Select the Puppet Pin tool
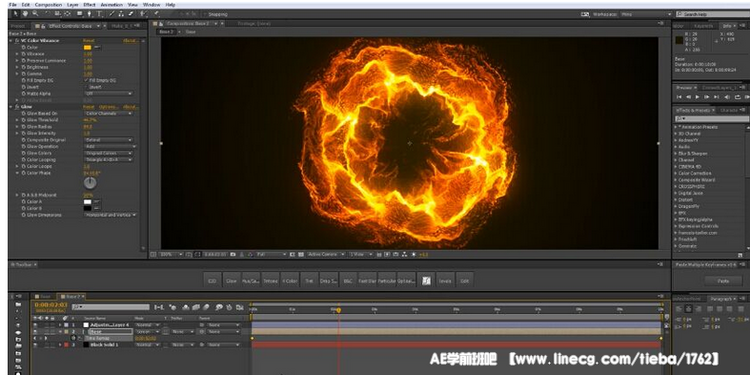 pos(156,14)
